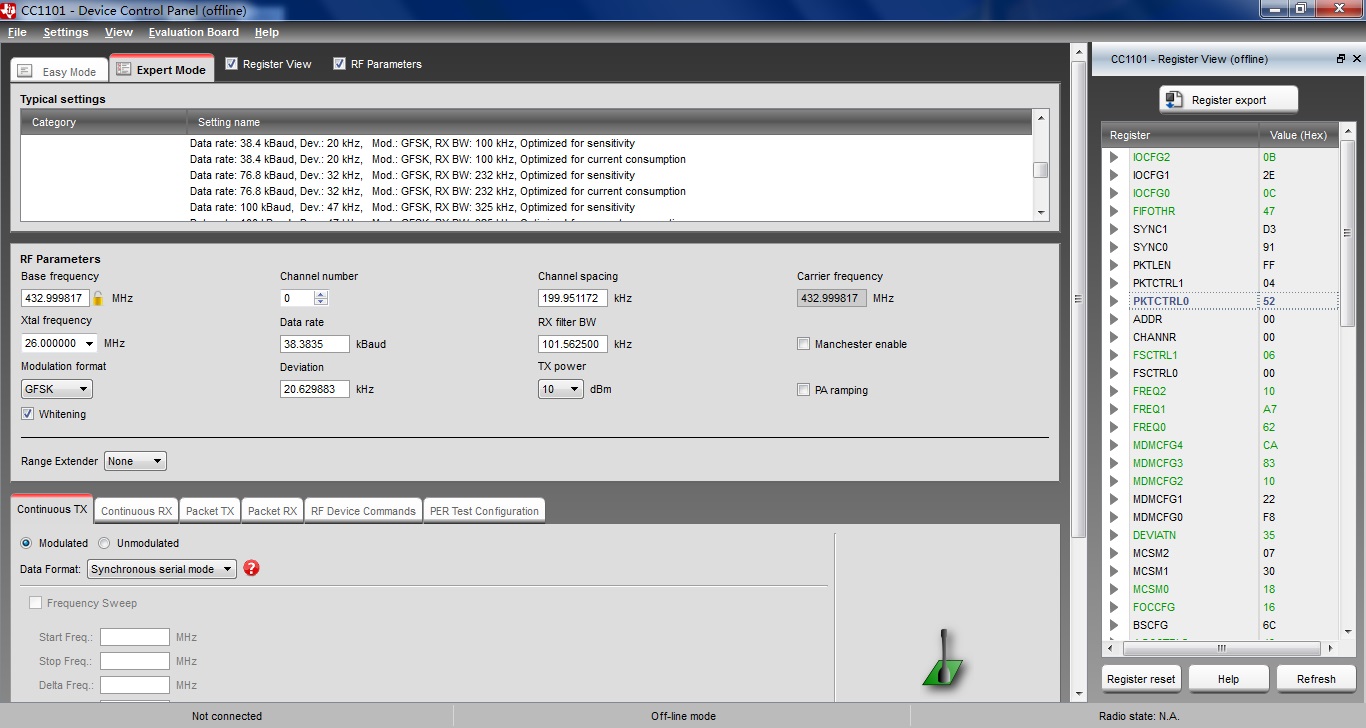Select the Unmodulated radio button
This screenshot has width=1366, height=728.
point(105,543)
